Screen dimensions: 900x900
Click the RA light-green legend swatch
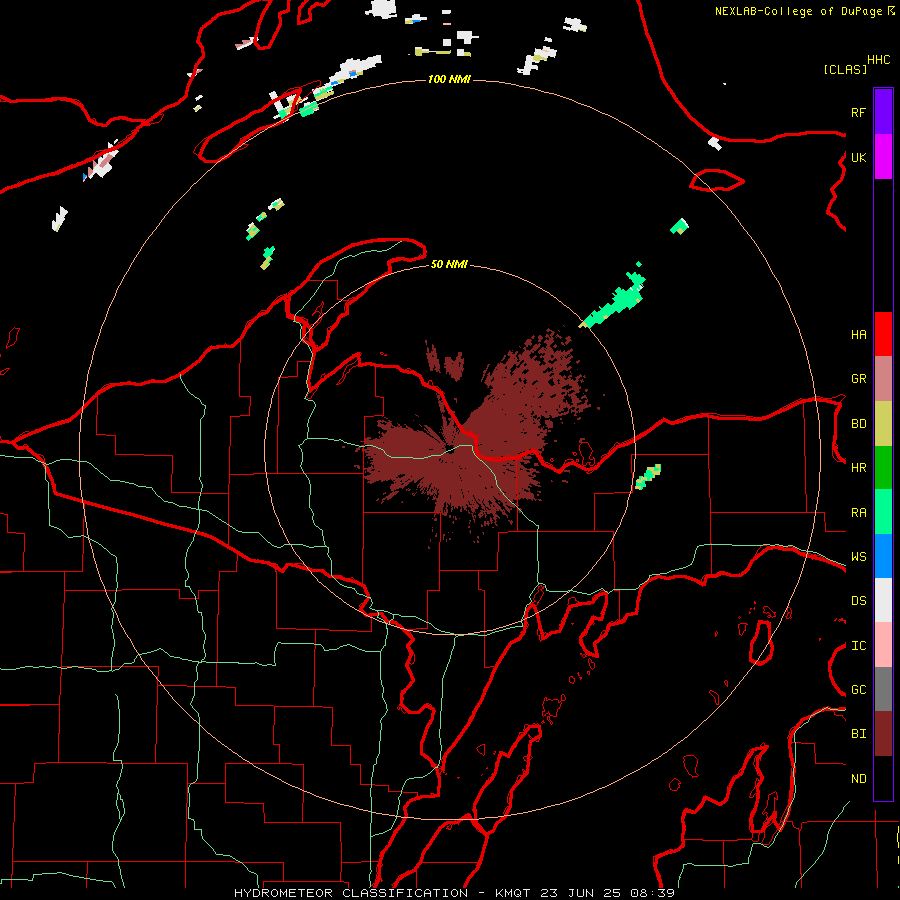coord(883,512)
